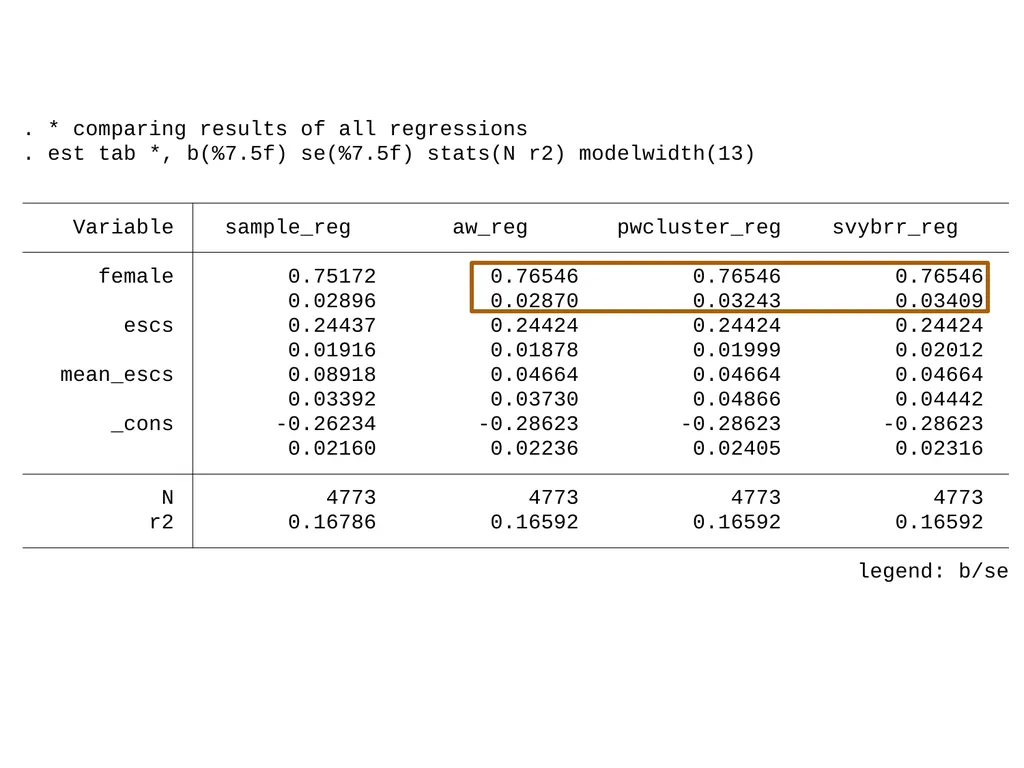Select aw_reg escs coefficient 0.24424

[534, 325]
